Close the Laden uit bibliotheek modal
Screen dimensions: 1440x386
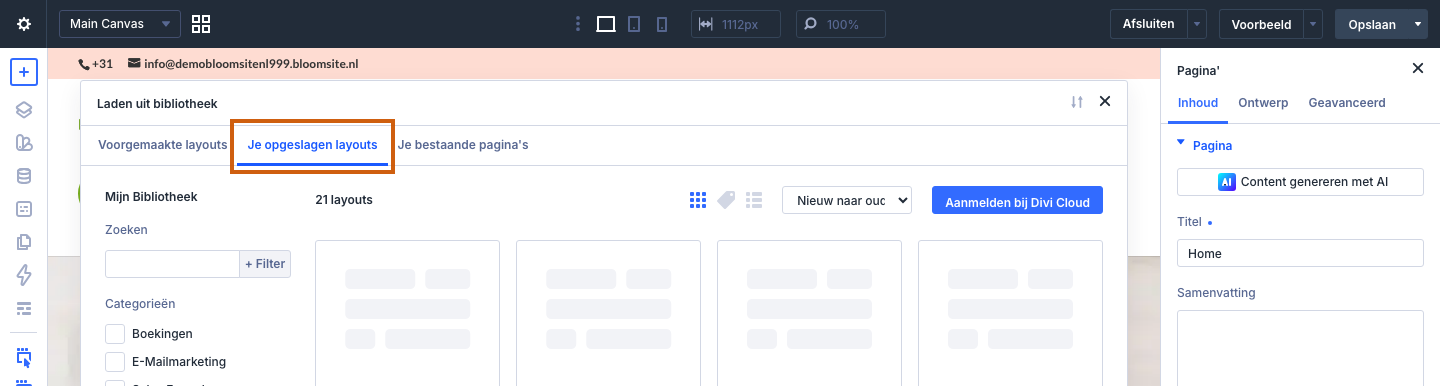pos(1105,101)
